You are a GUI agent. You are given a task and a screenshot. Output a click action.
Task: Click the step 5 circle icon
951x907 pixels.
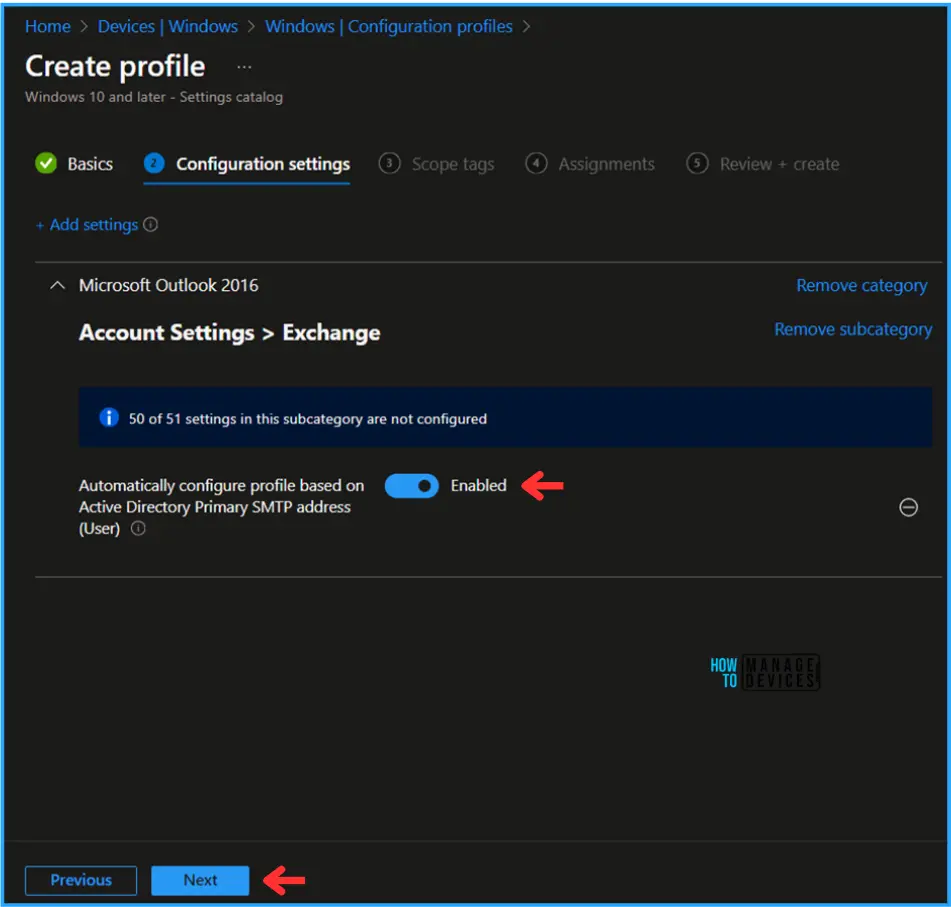(697, 163)
